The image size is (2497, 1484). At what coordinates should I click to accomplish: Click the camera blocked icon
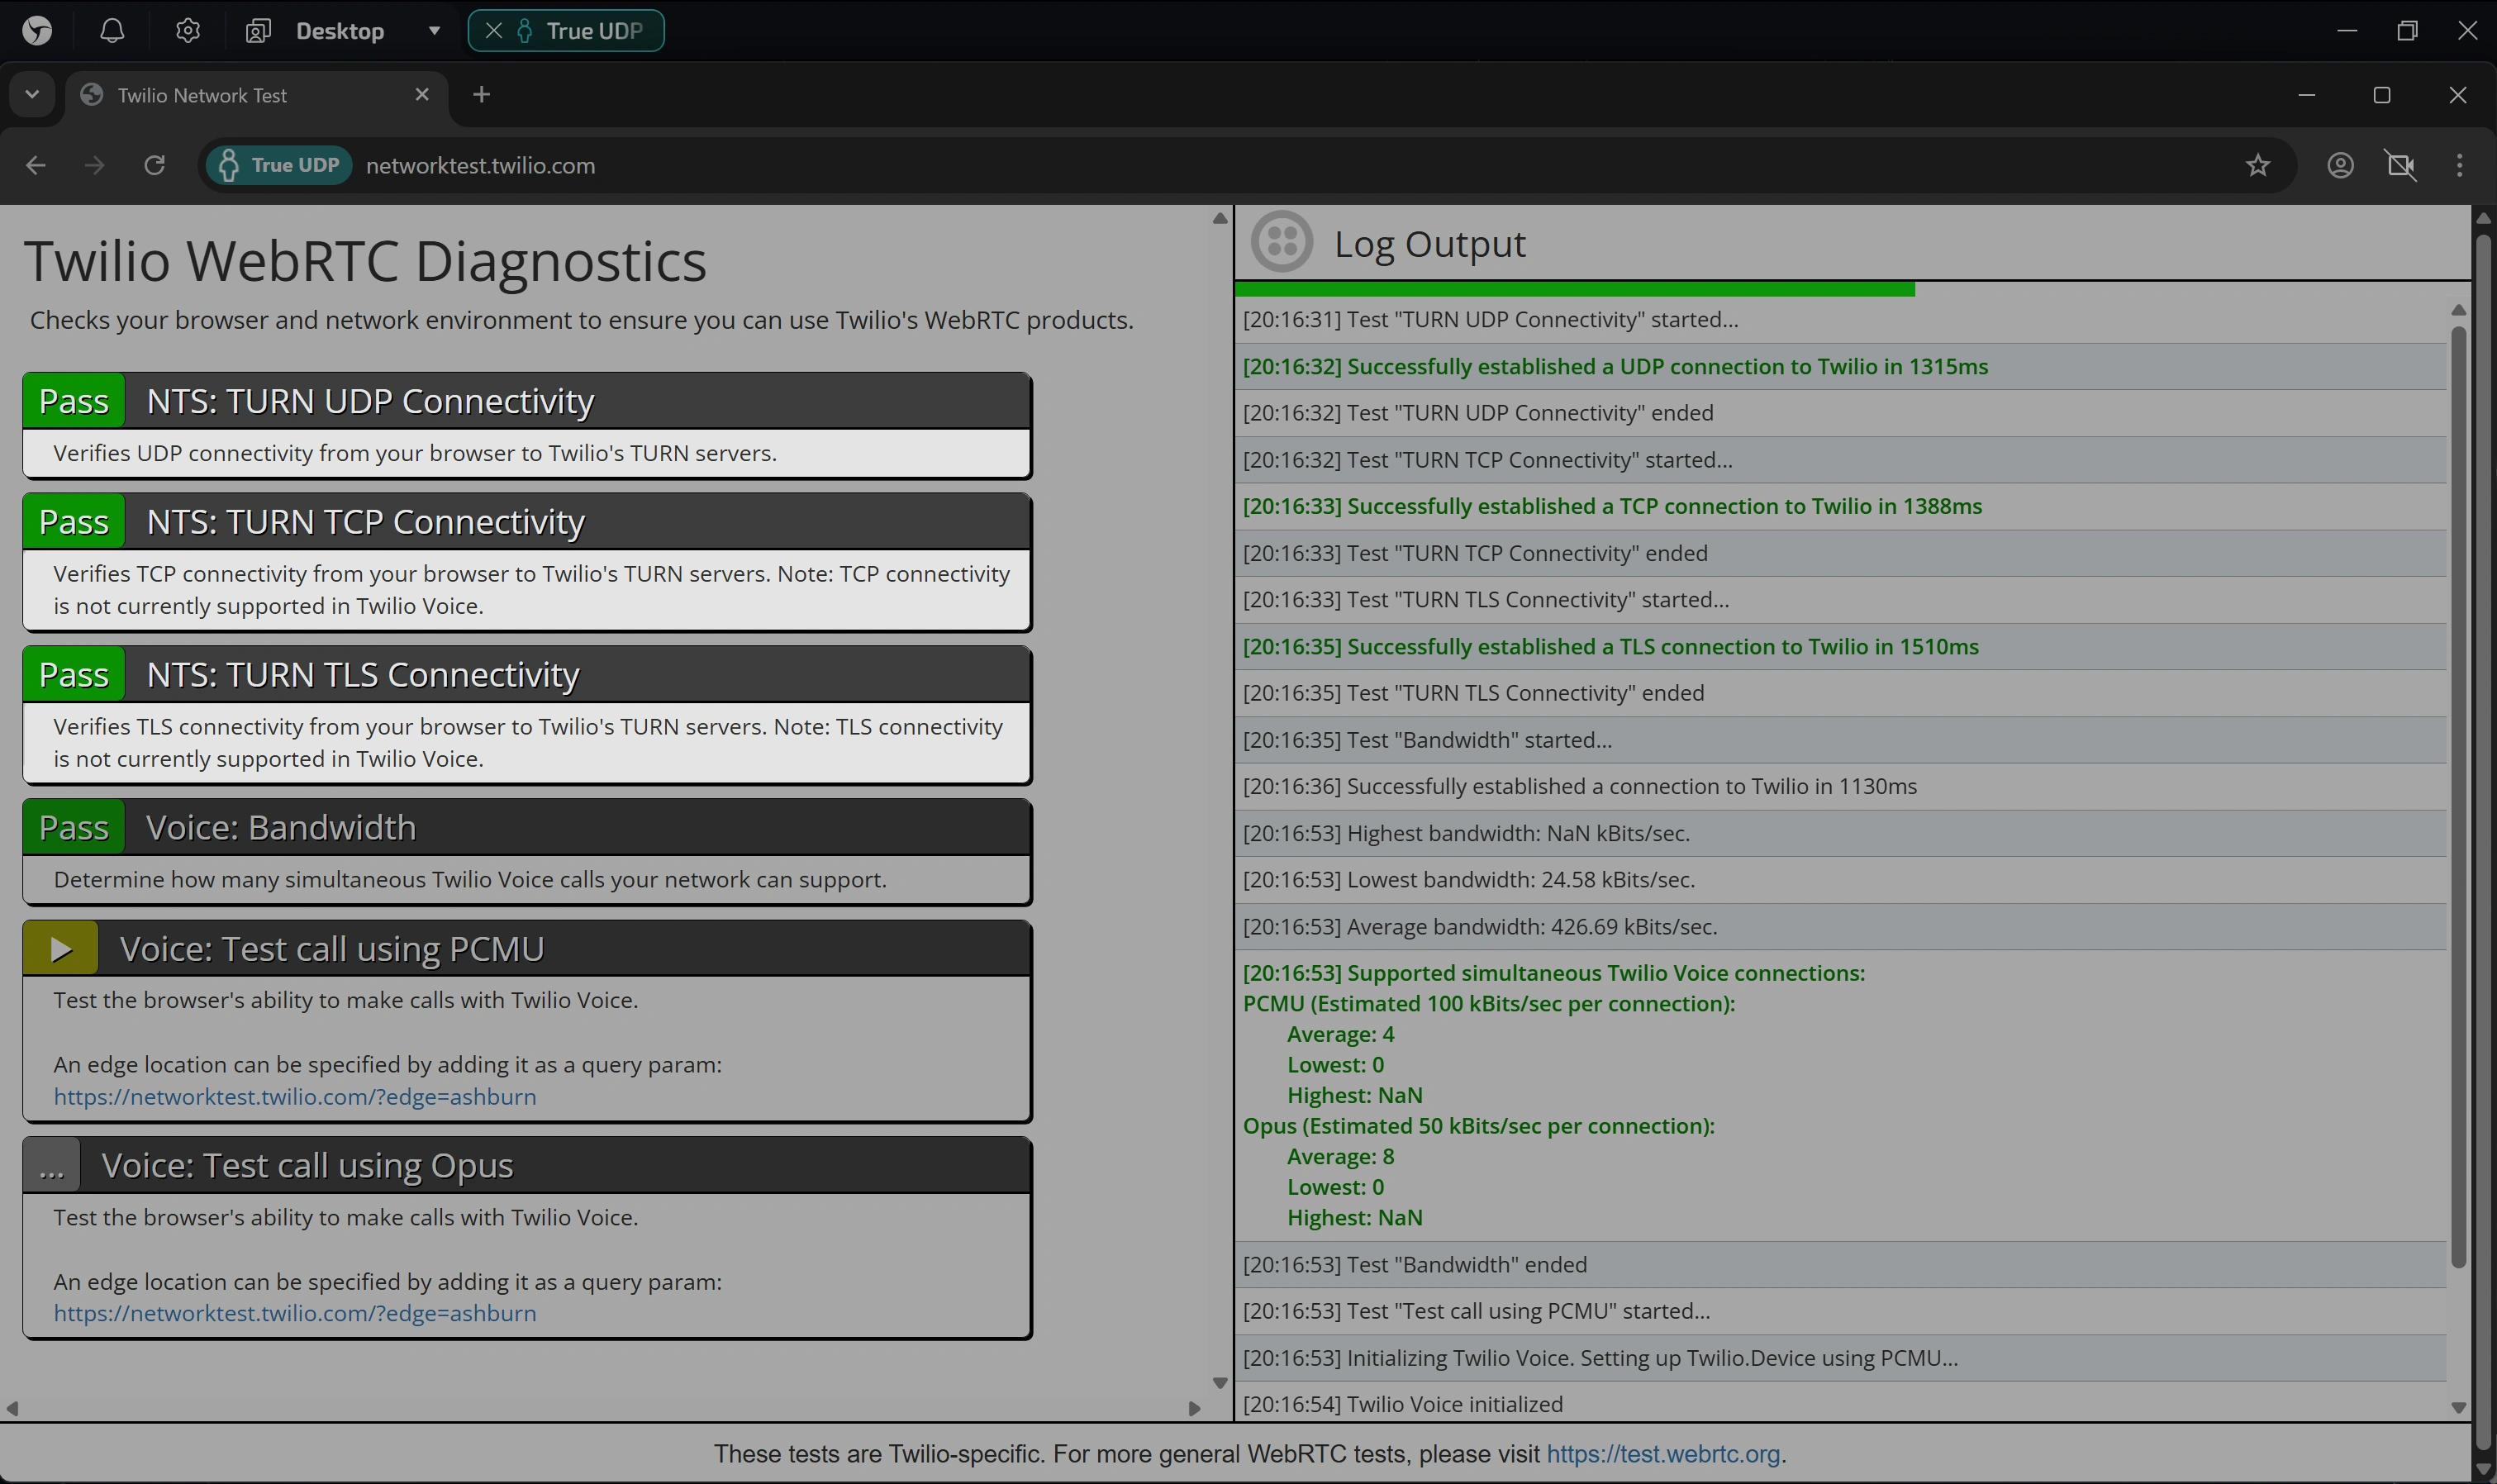click(x=2400, y=165)
